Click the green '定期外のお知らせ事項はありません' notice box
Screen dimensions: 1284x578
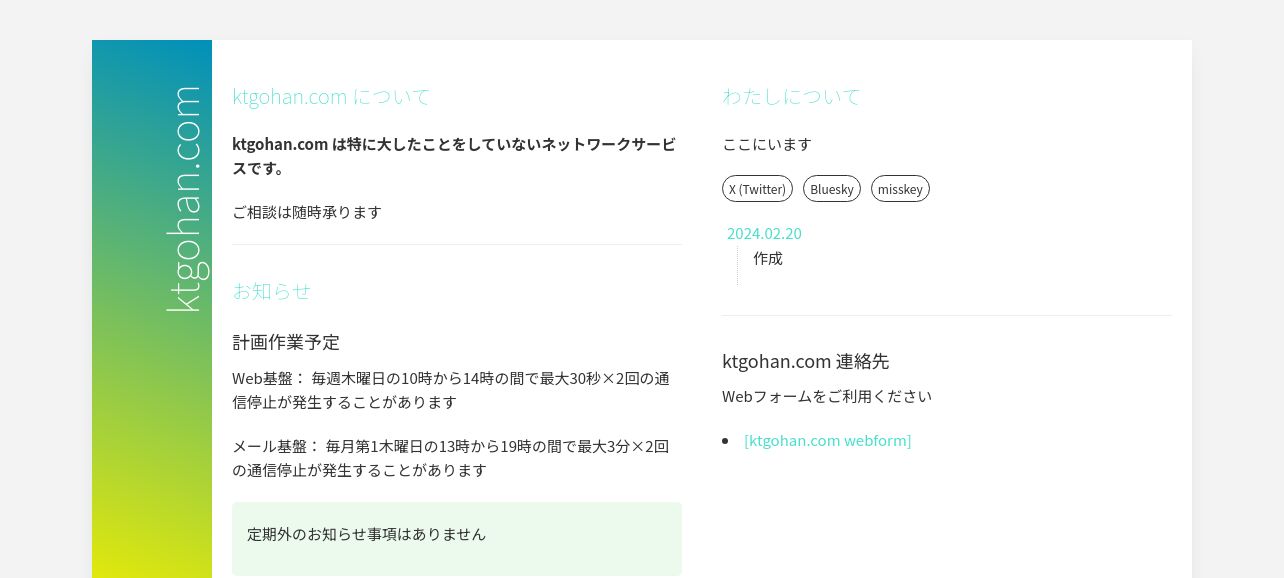[457, 539]
